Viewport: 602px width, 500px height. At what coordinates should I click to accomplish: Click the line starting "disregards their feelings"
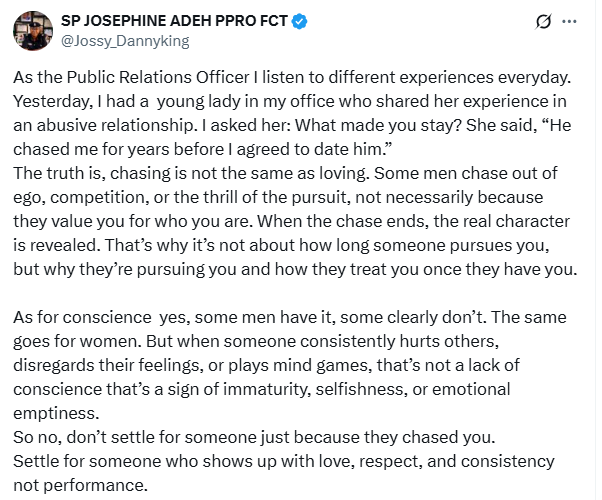click(266, 365)
